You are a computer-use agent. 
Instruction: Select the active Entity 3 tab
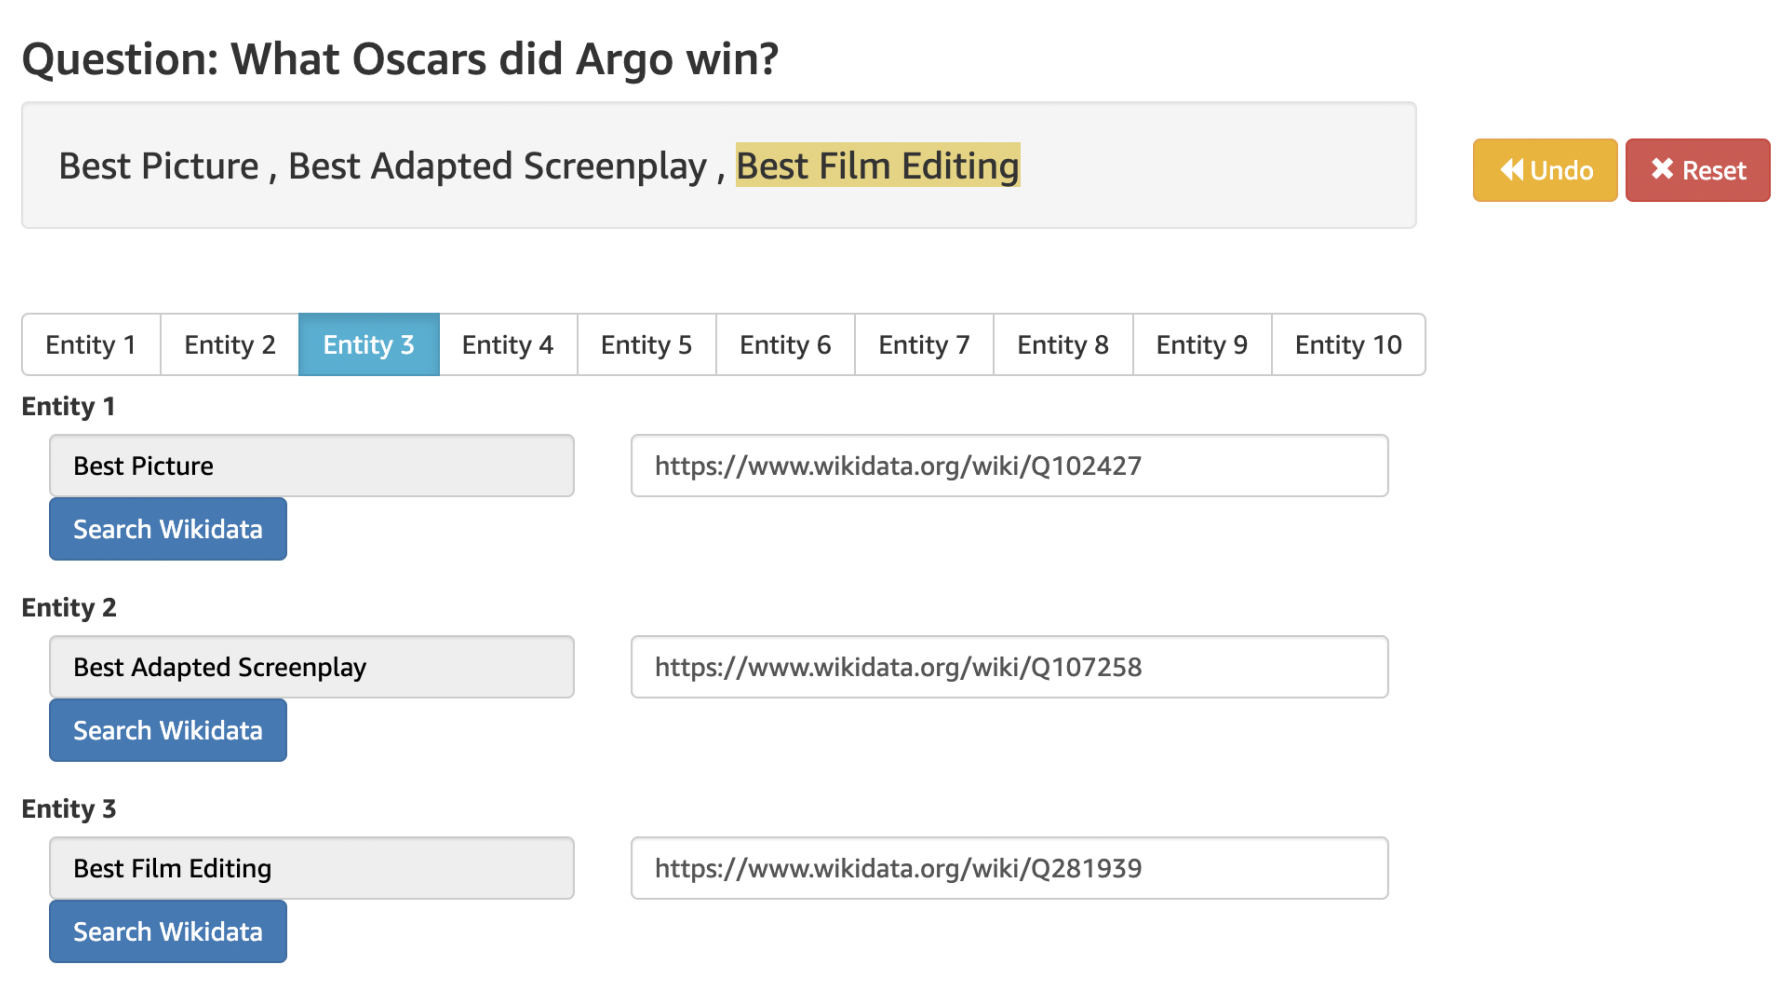click(x=368, y=345)
